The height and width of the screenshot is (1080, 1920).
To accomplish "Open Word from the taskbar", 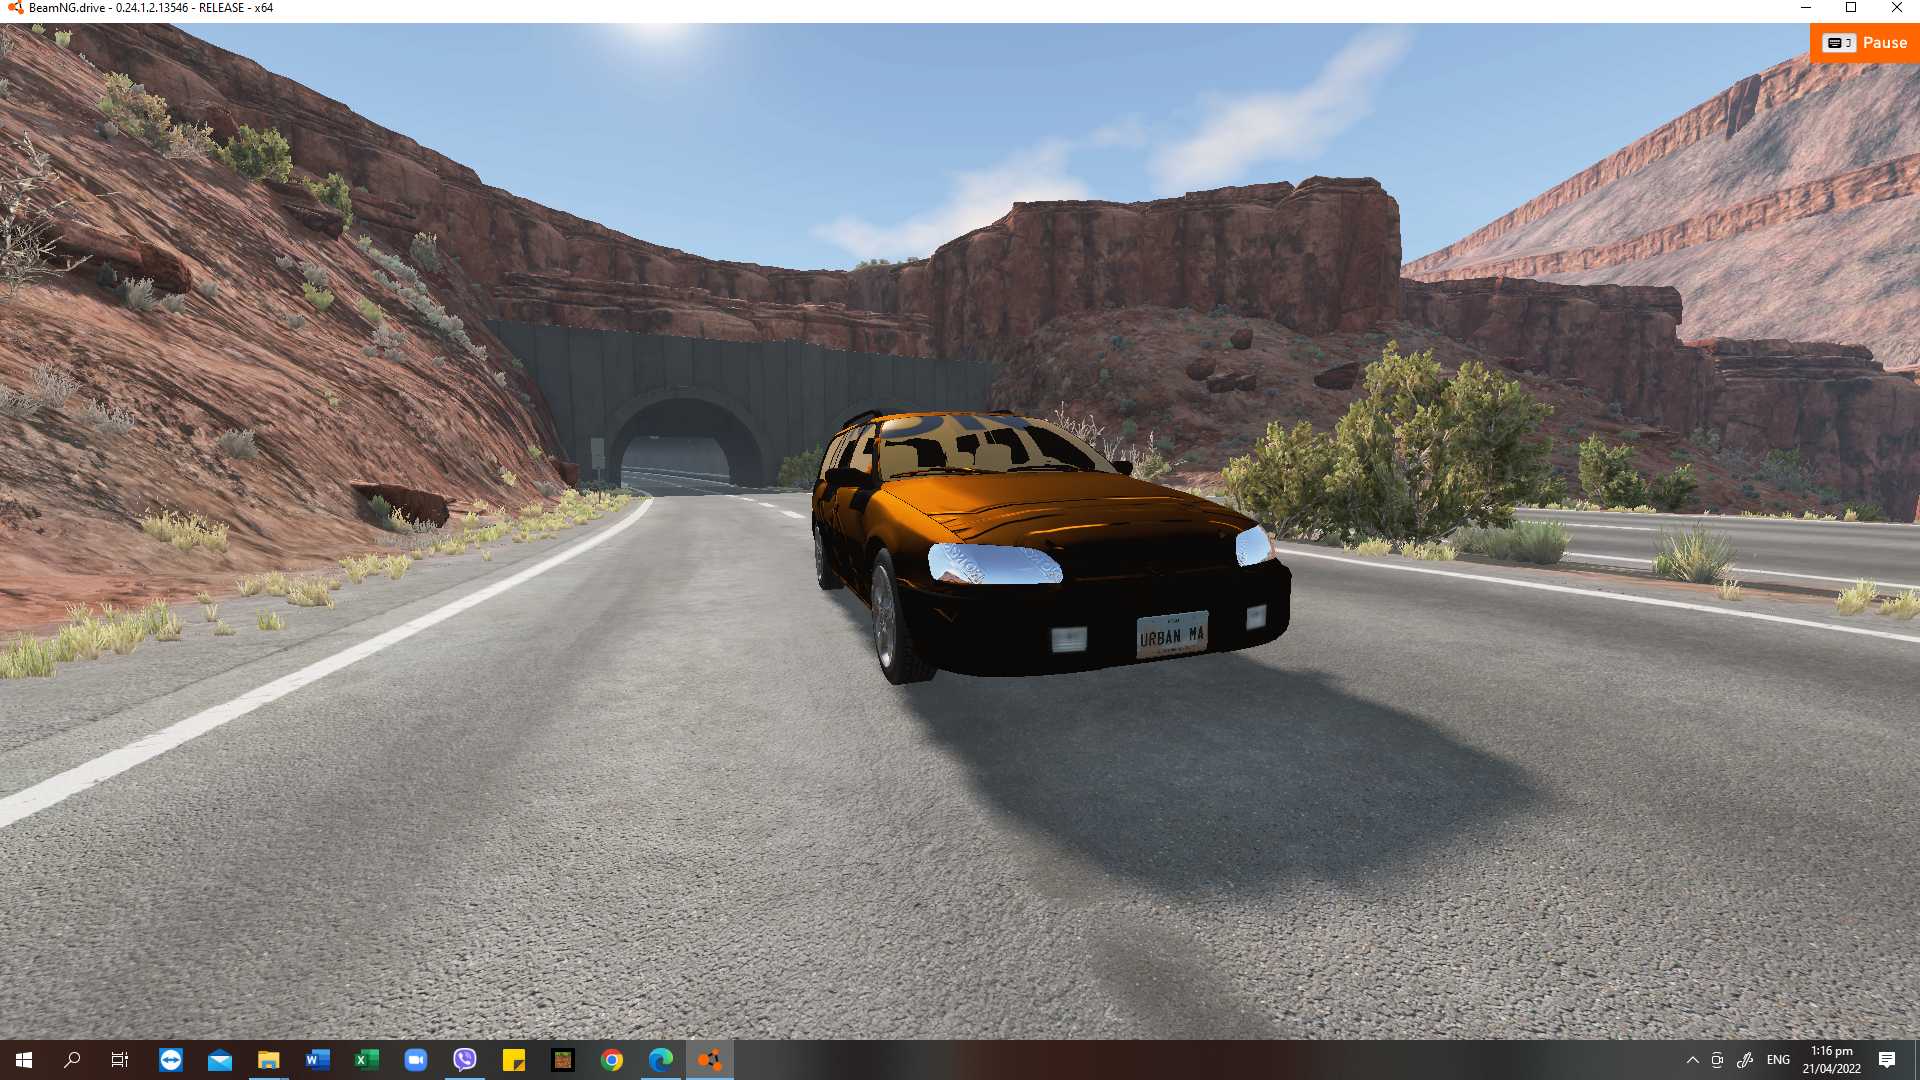I will [x=318, y=1060].
